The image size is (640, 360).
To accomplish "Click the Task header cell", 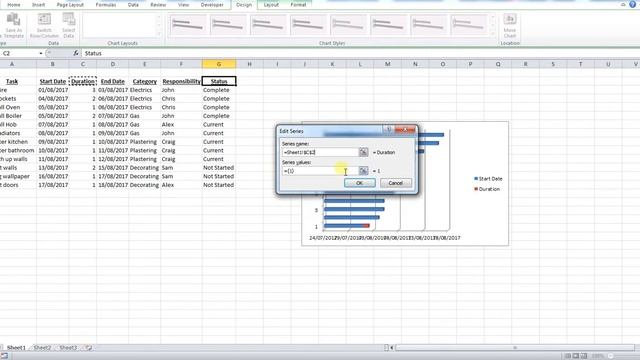I will click(12, 81).
